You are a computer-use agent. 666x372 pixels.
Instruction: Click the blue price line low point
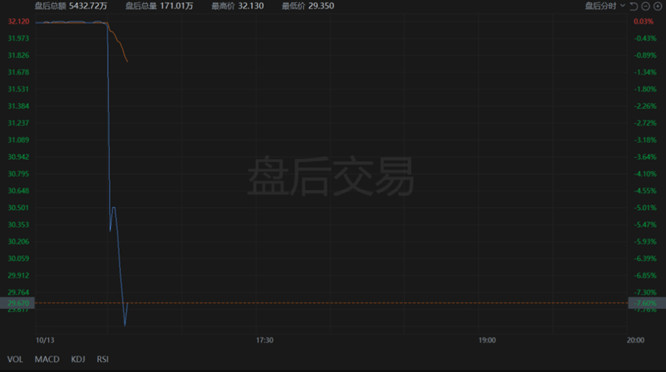tap(125, 325)
